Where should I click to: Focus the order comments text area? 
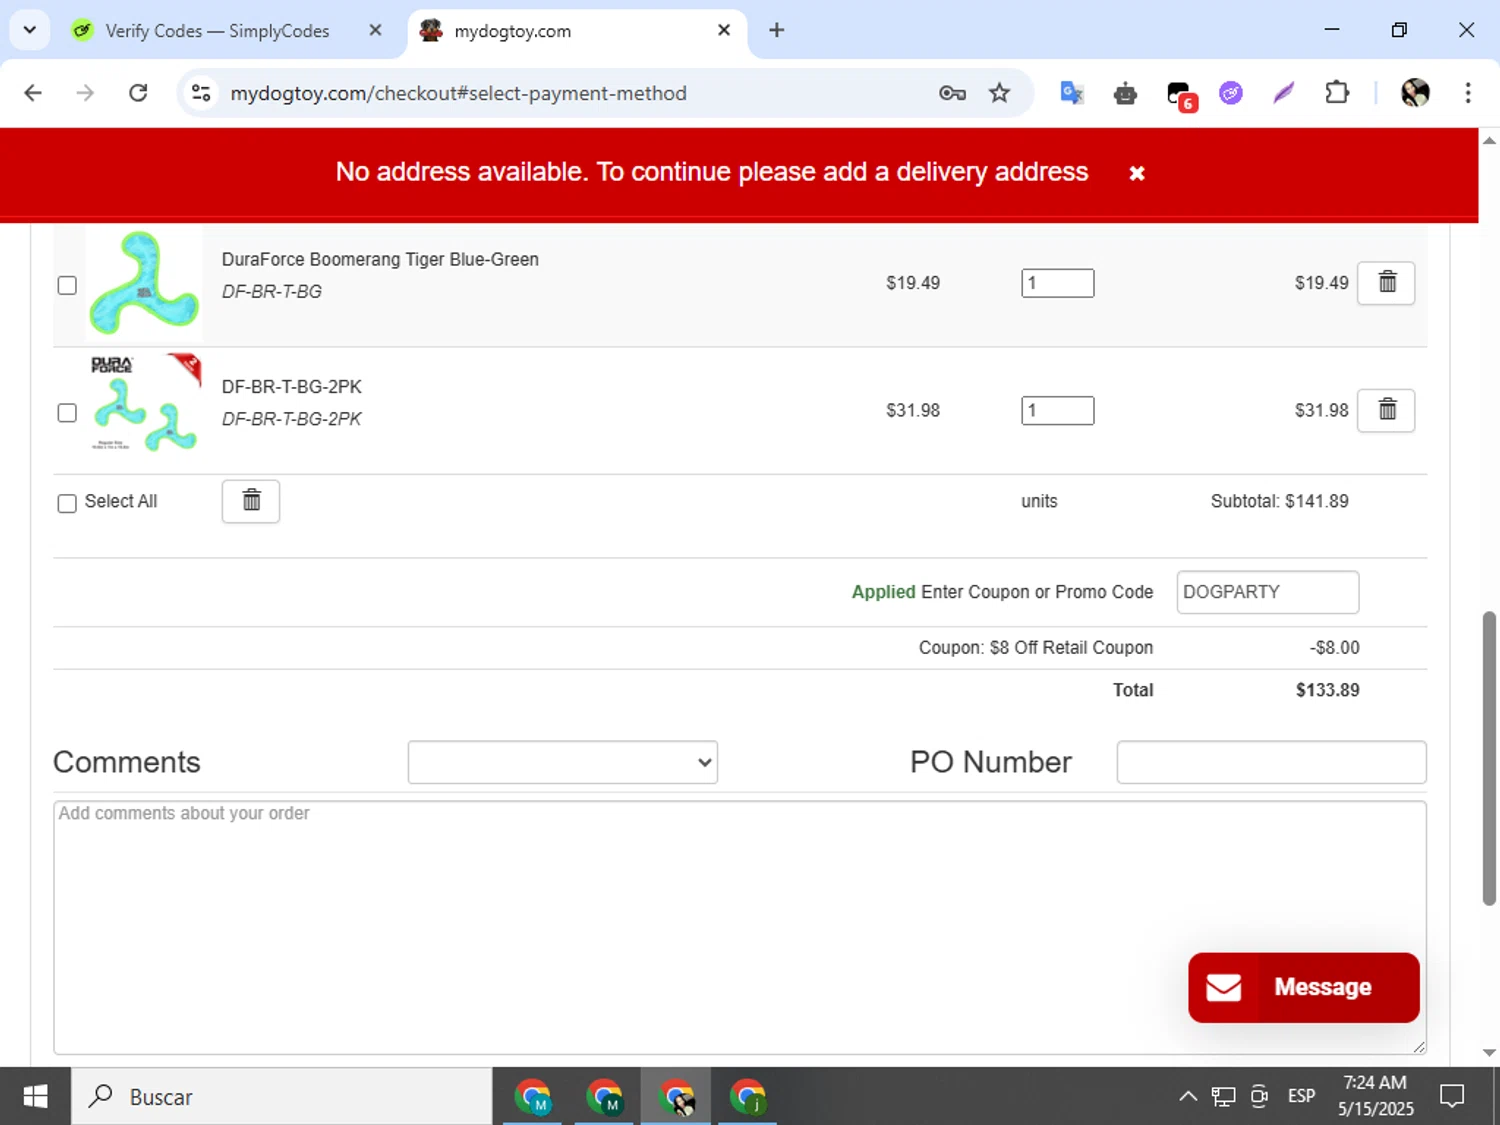pyautogui.click(x=740, y=927)
